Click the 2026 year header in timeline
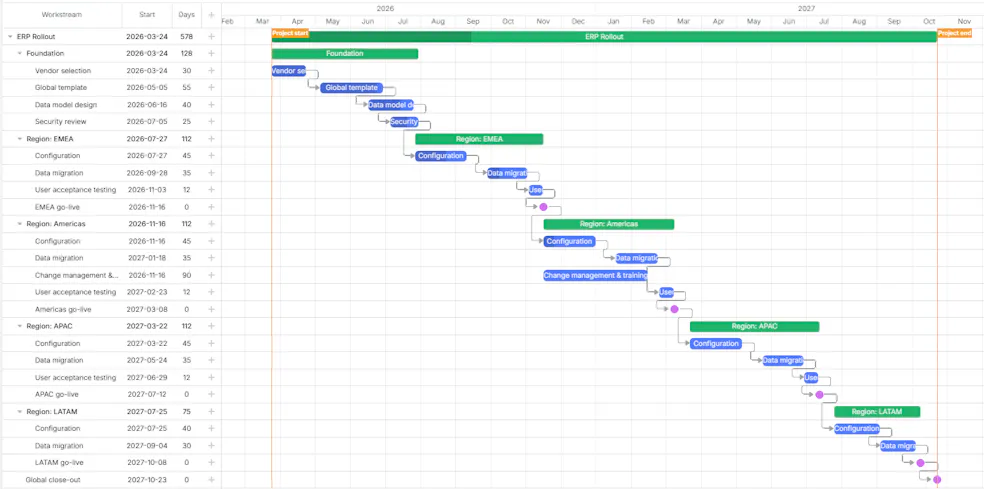The height and width of the screenshot is (489, 984). coord(385,8)
